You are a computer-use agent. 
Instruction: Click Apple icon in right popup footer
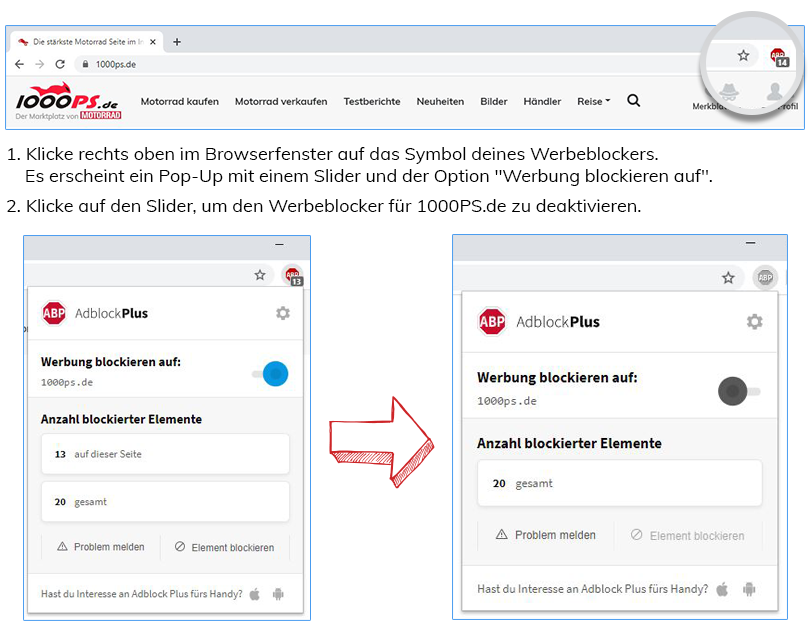coord(723,589)
